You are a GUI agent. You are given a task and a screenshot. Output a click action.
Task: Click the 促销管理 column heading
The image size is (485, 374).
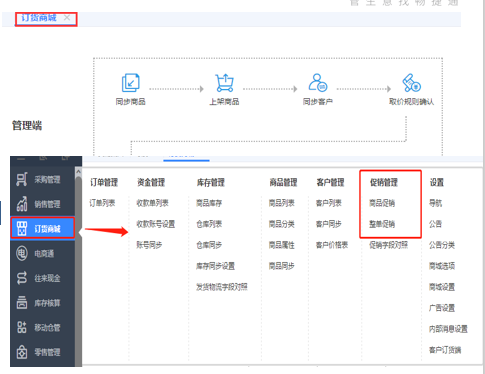pyautogui.click(x=384, y=182)
